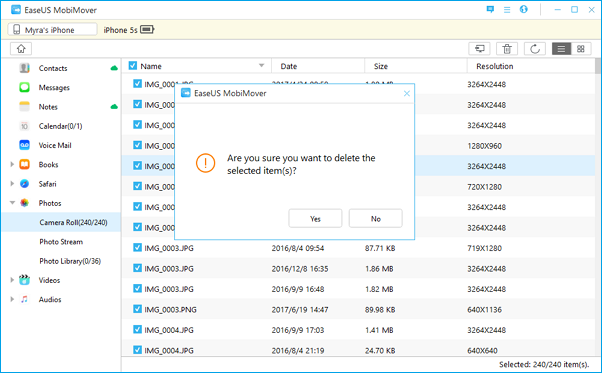Collapse the Photos tree node

click(12, 203)
